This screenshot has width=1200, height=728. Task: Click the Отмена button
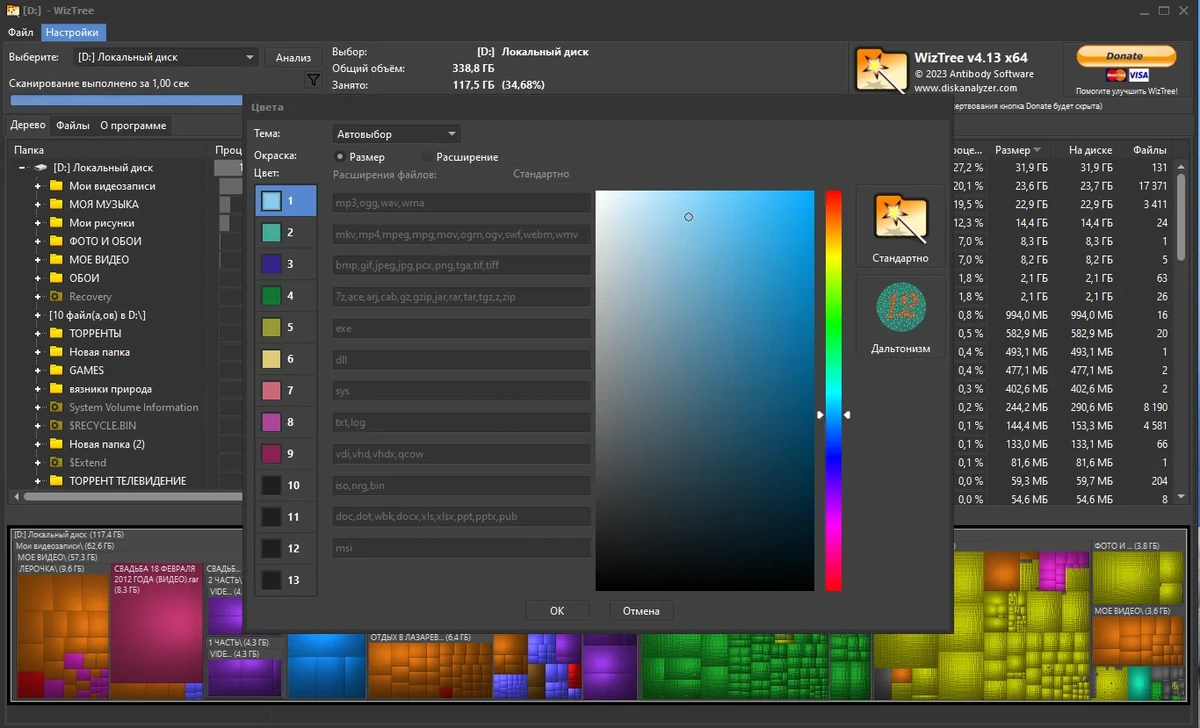641,610
